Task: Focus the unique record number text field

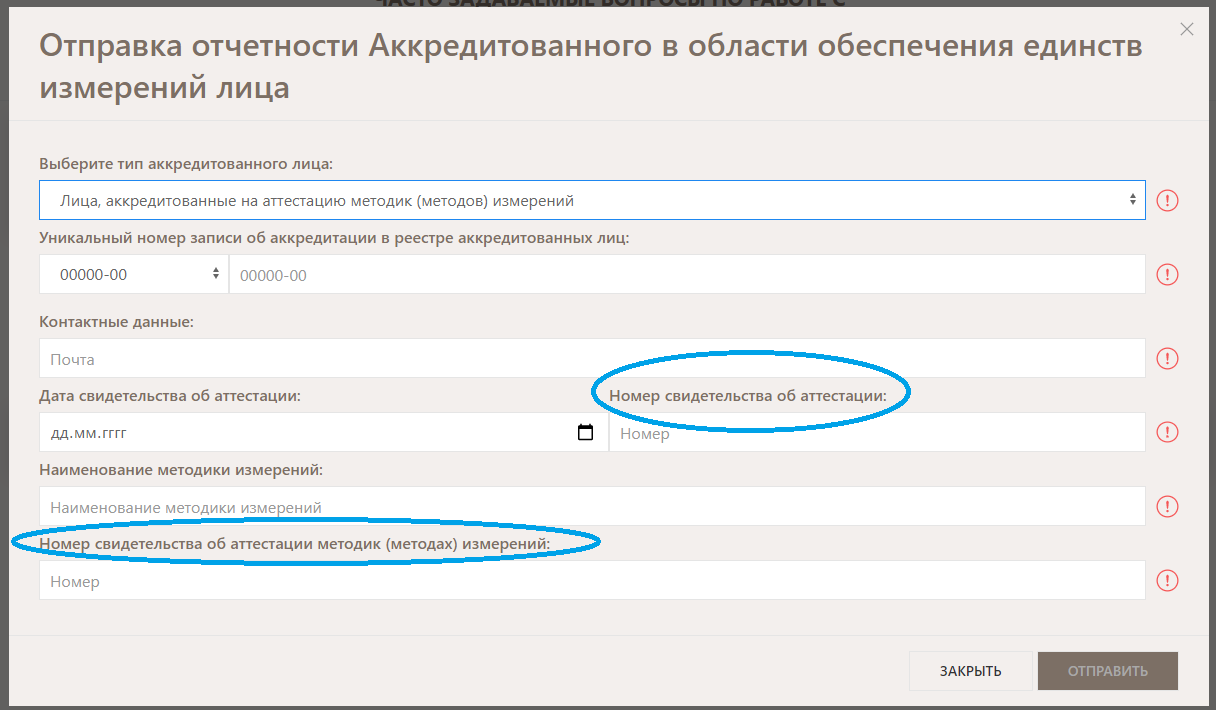Action: point(686,274)
